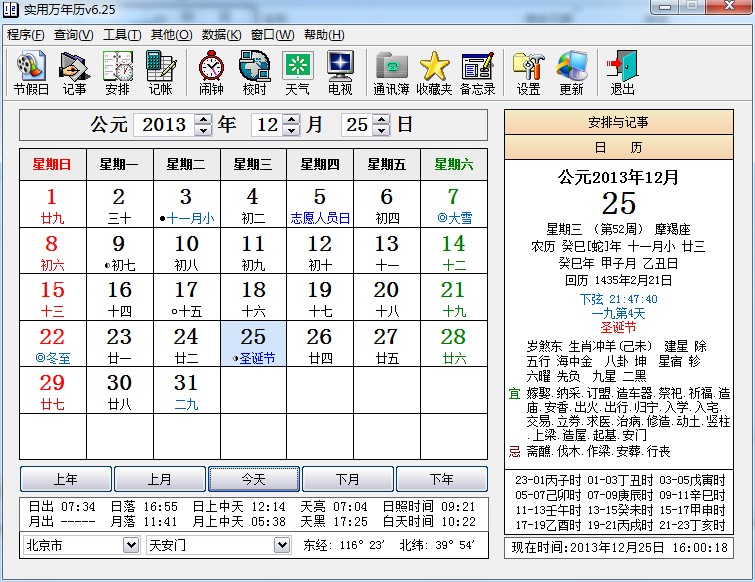755x582 pixels.
Task: Open the 安排 schedule tool
Action: tap(117, 72)
